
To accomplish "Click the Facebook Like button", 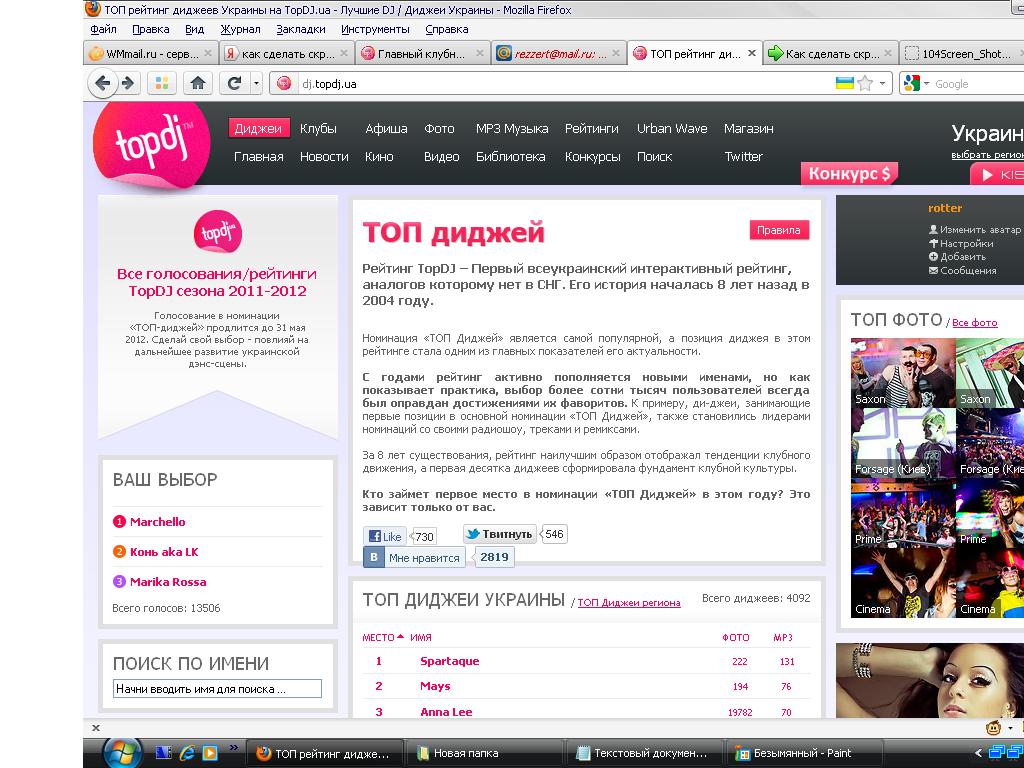I will click(385, 536).
